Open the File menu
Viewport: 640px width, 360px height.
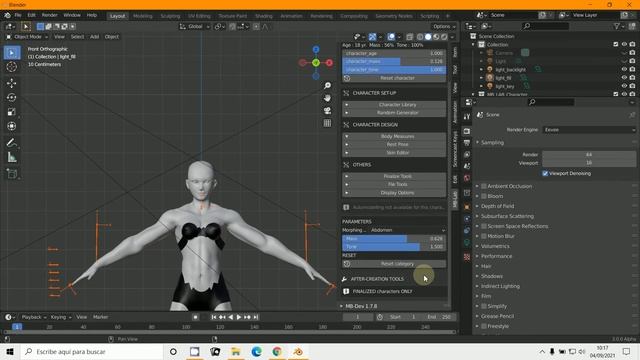(18, 15)
